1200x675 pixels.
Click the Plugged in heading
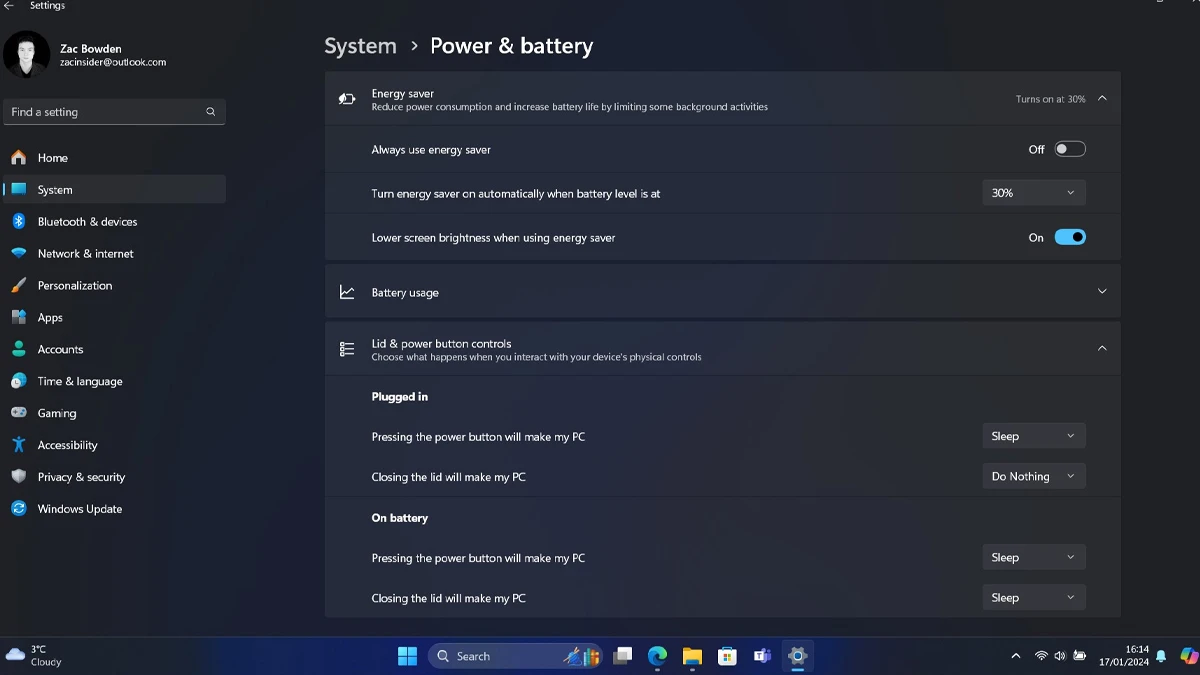400,397
